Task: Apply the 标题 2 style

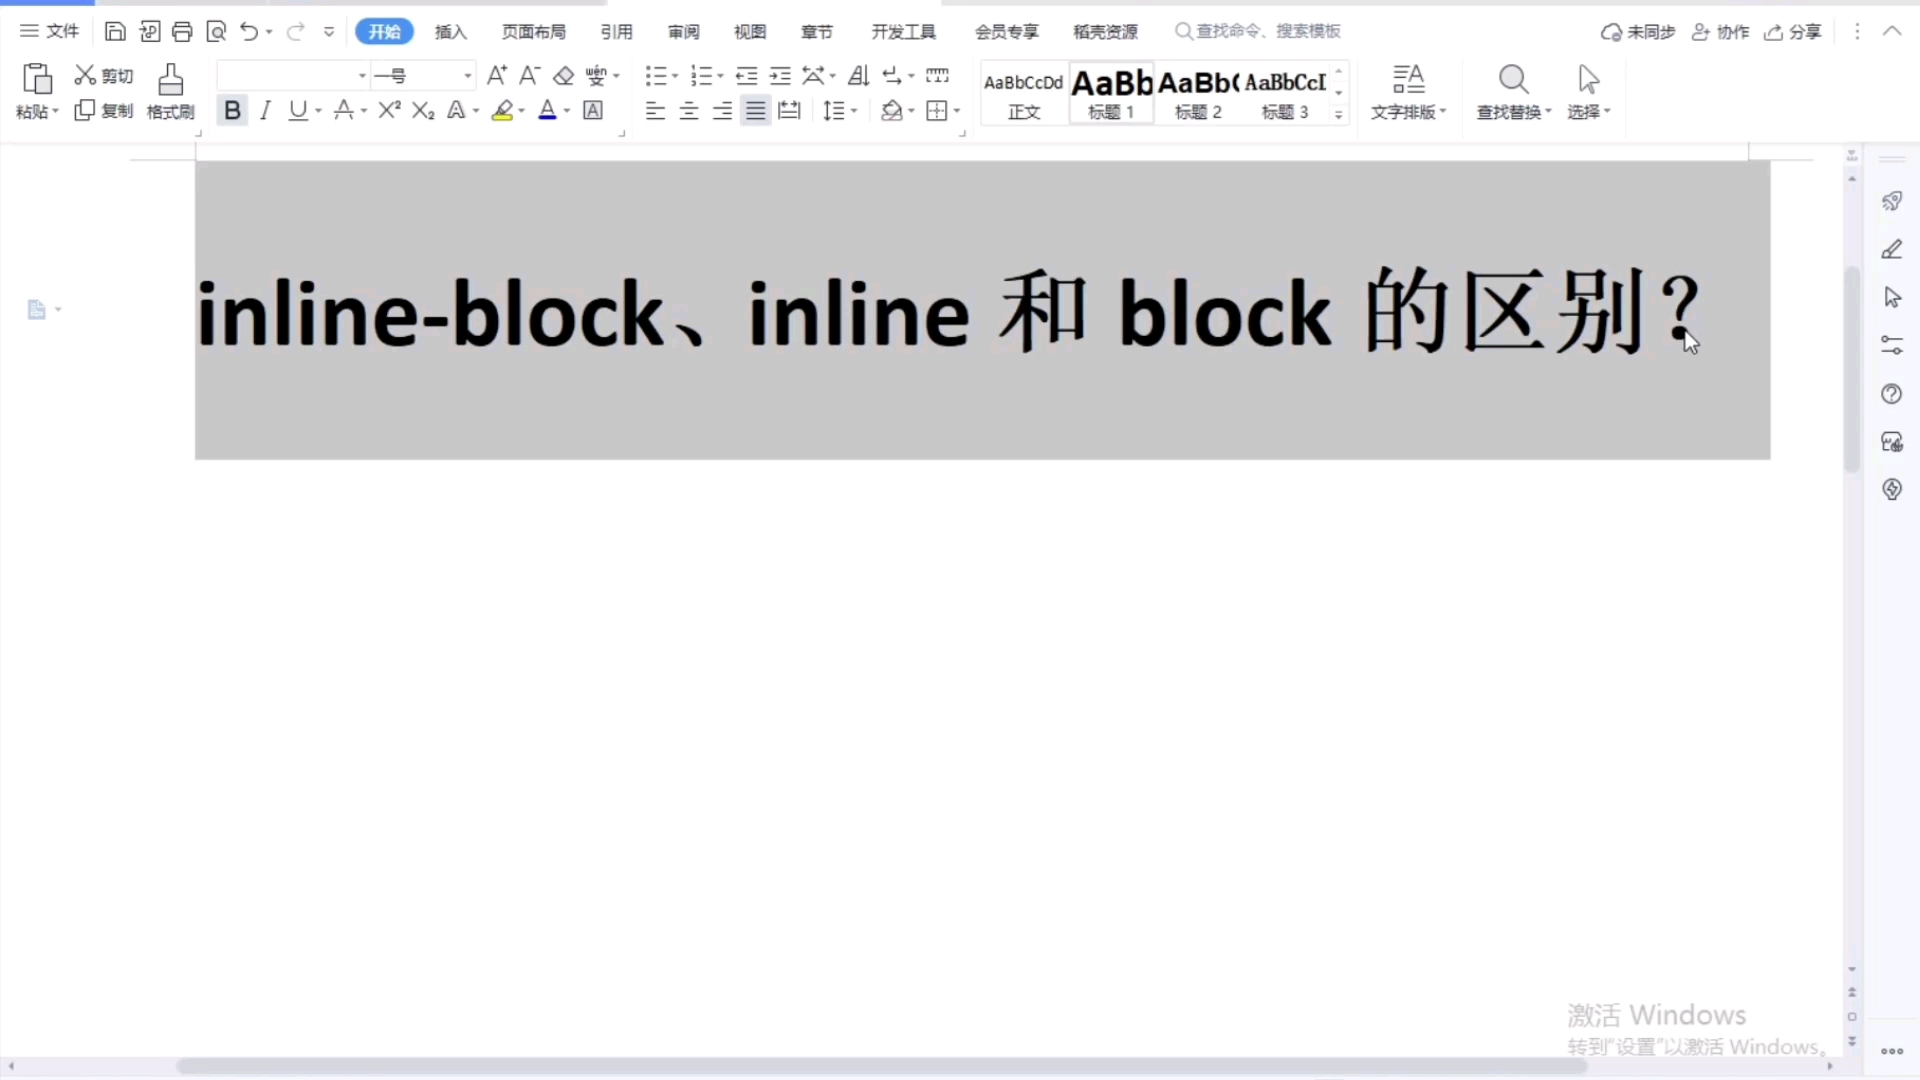Action: [x=1198, y=93]
